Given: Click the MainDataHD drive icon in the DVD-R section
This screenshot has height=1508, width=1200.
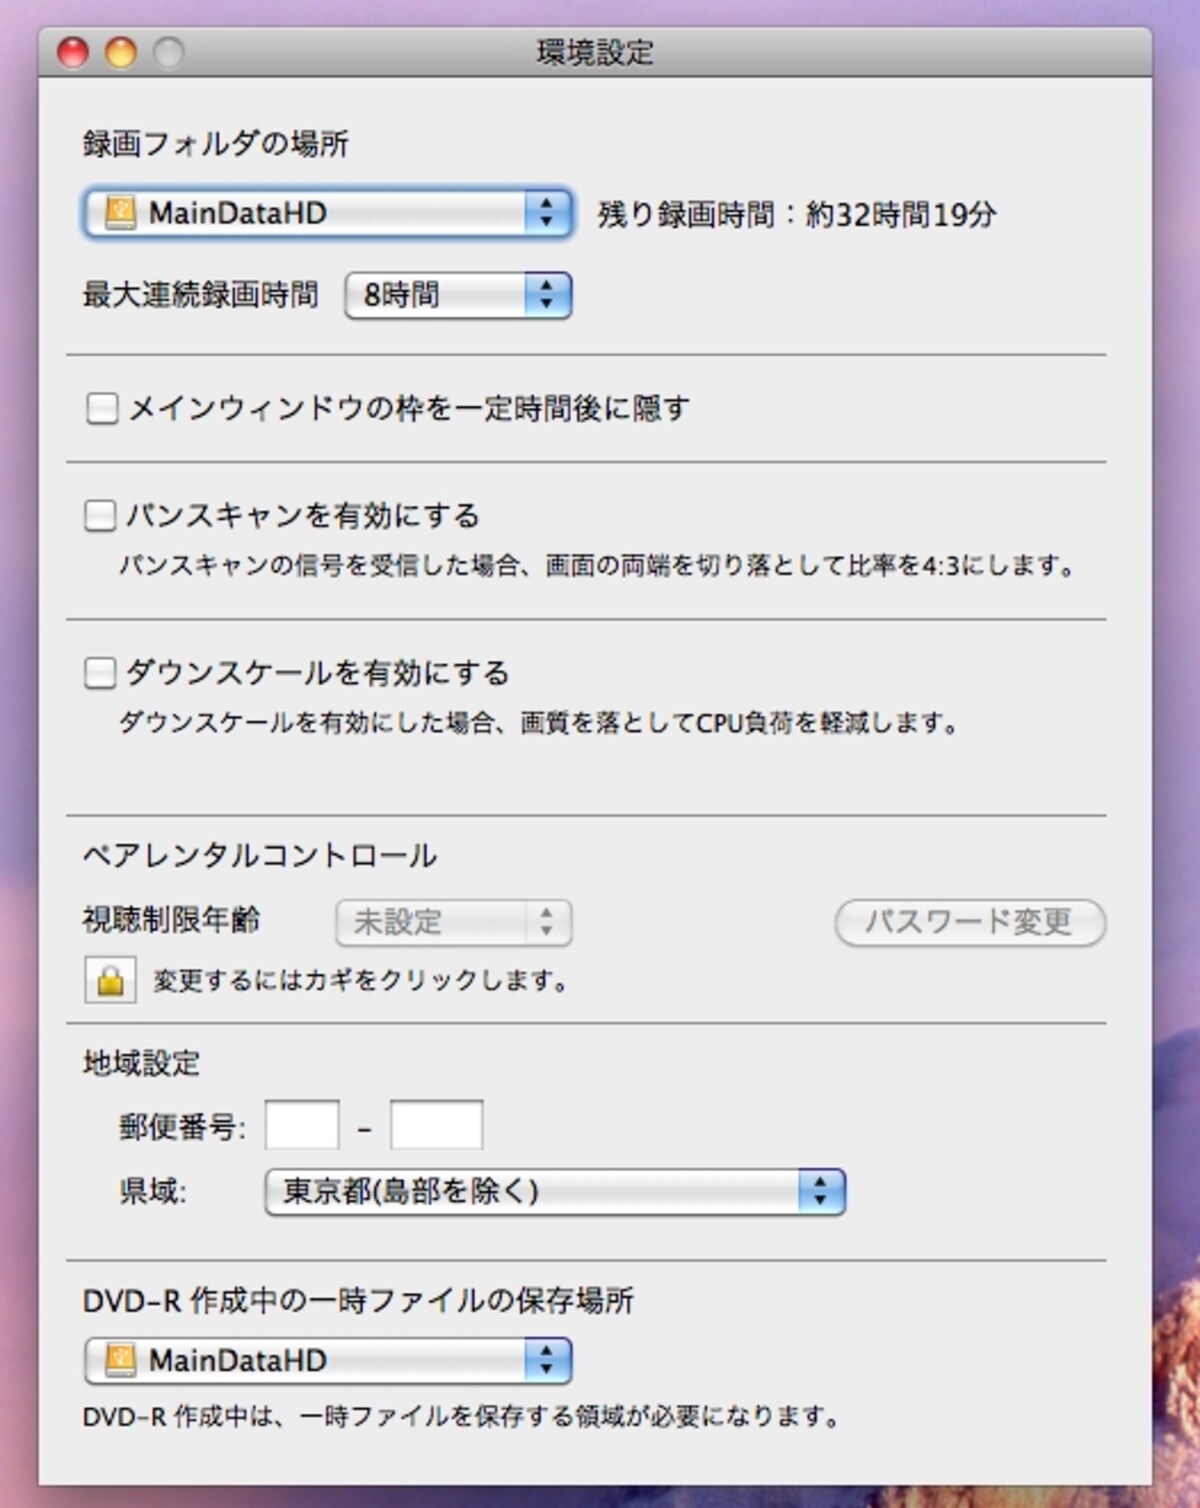Looking at the screenshot, I should (120, 1360).
